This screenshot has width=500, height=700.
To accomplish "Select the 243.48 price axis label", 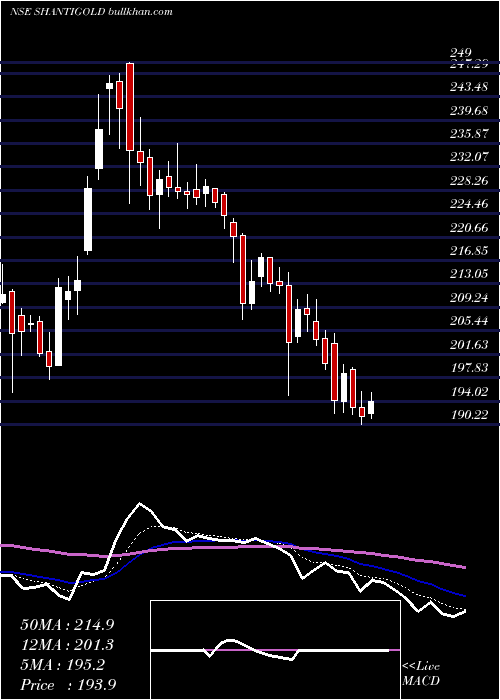I will pos(469,87).
